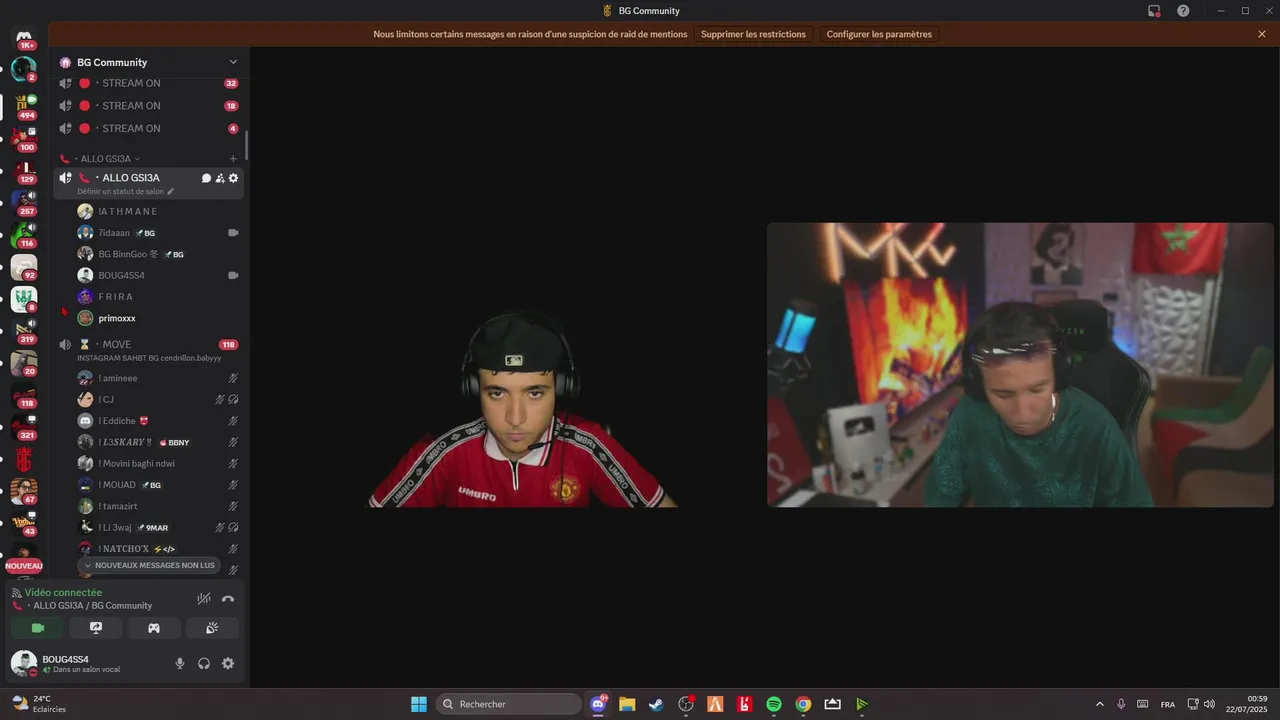Open server with 67 unread badge
Image resolution: width=1280 pixels, height=720 pixels.
coord(24,491)
